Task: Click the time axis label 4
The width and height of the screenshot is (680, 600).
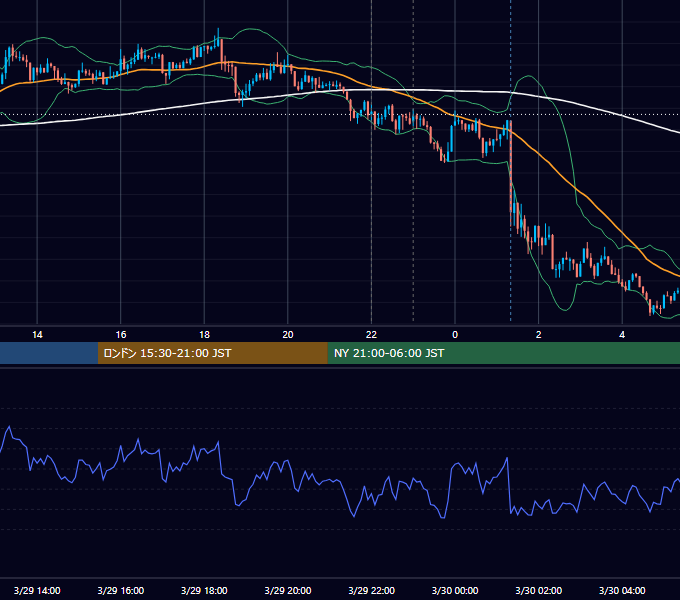Action: tap(622, 335)
